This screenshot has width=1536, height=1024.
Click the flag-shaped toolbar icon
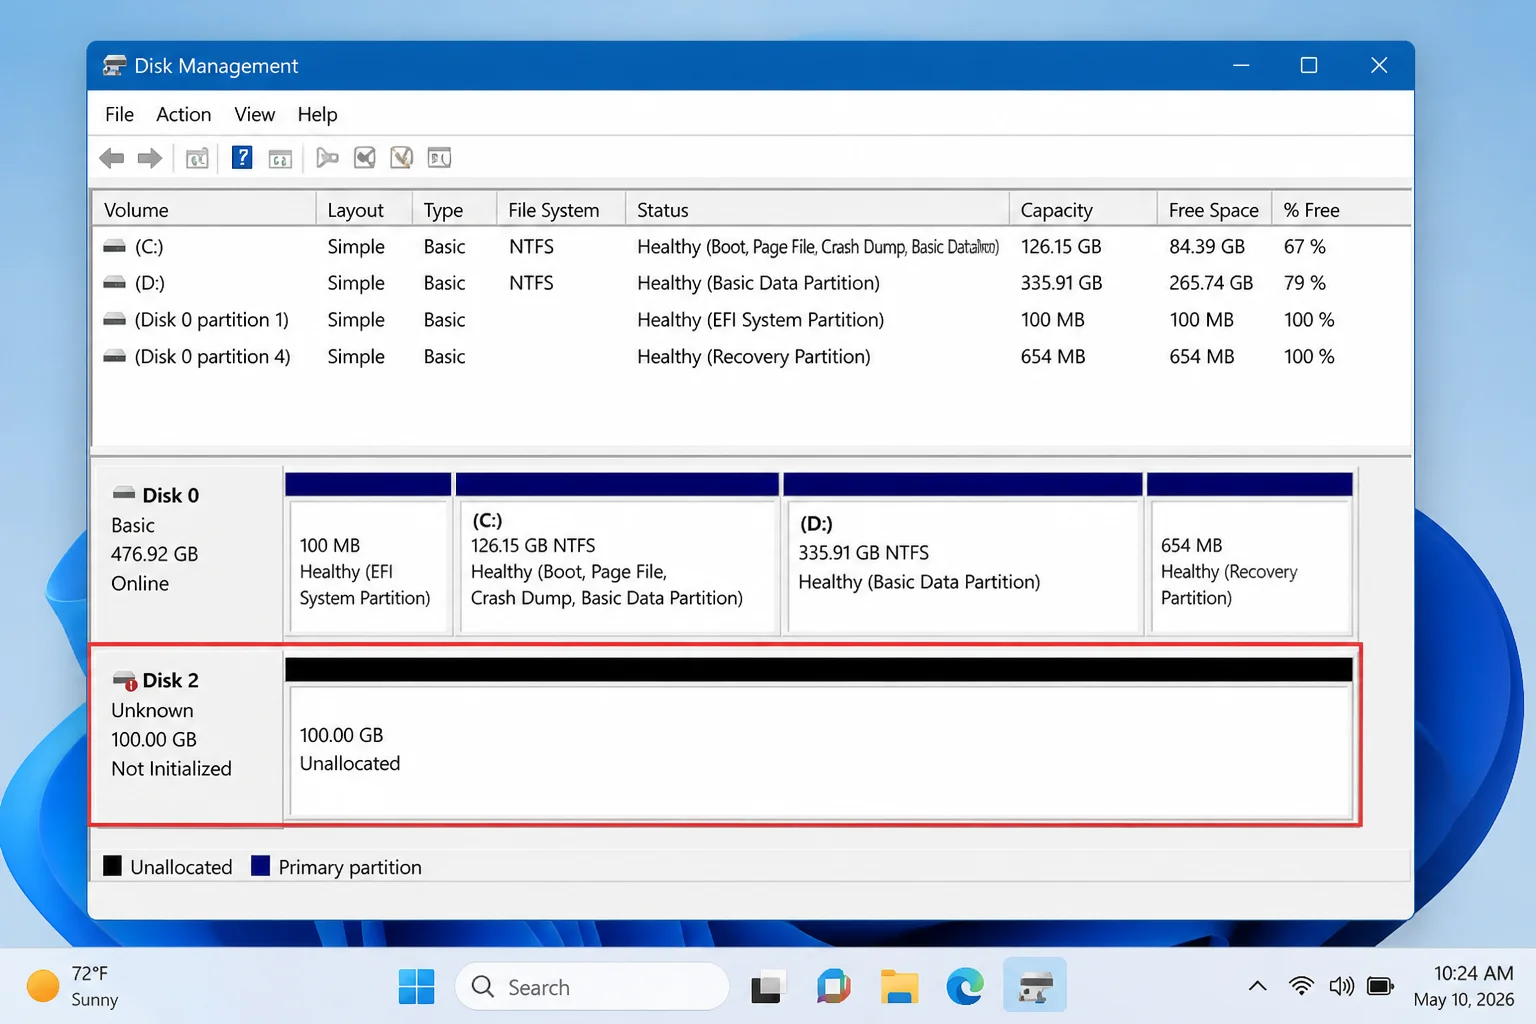coord(327,158)
